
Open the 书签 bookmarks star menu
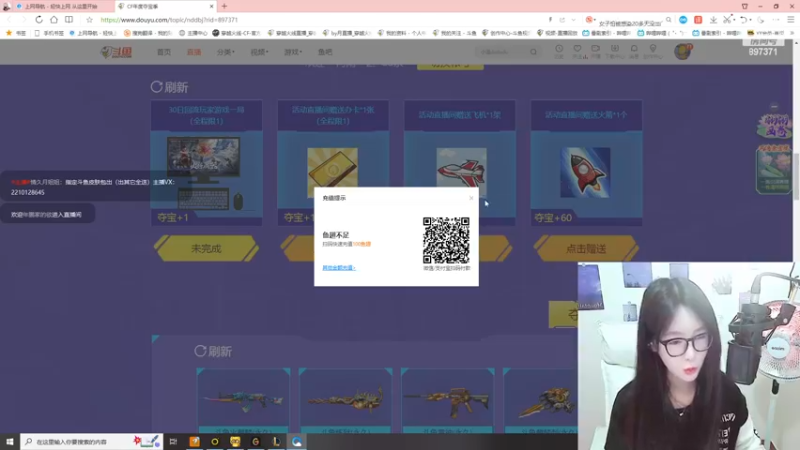(x=15, y=33)
